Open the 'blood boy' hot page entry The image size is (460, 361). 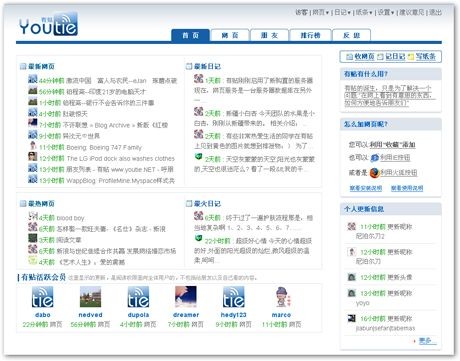coord(70,218)
